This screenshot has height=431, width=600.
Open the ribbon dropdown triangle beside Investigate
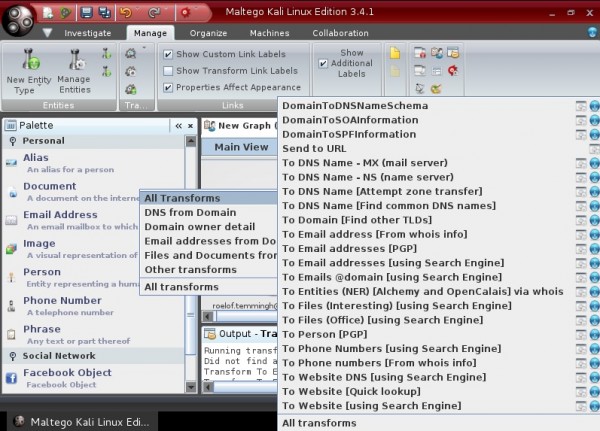point(47,33)
